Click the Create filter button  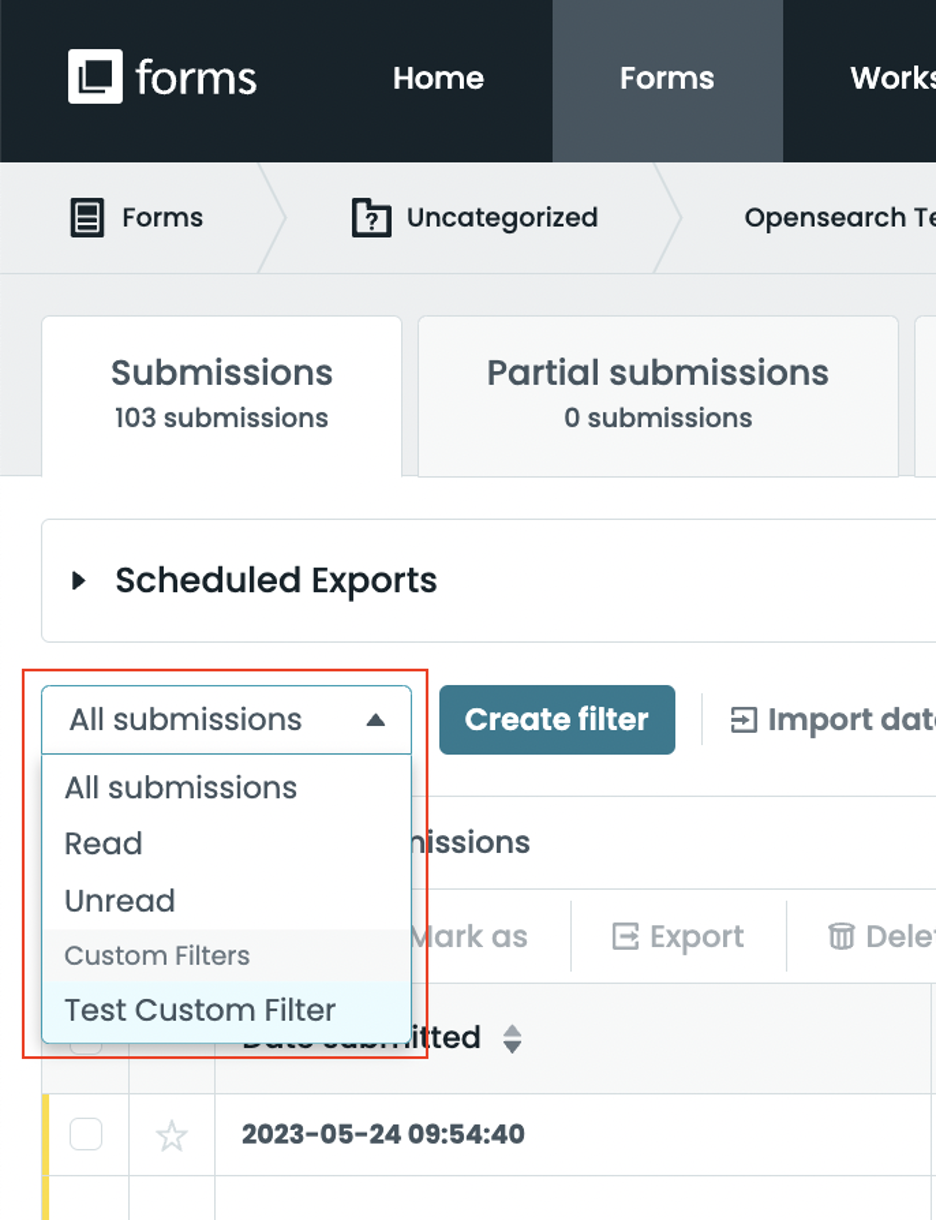point(557,719)
